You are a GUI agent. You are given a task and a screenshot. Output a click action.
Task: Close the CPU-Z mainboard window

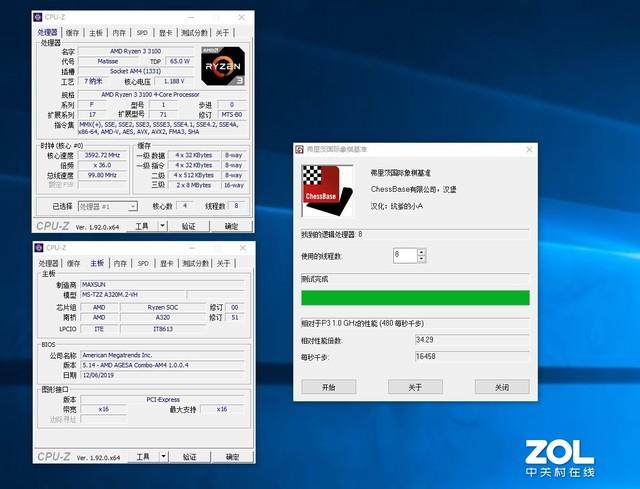click(x=243, y=248)
